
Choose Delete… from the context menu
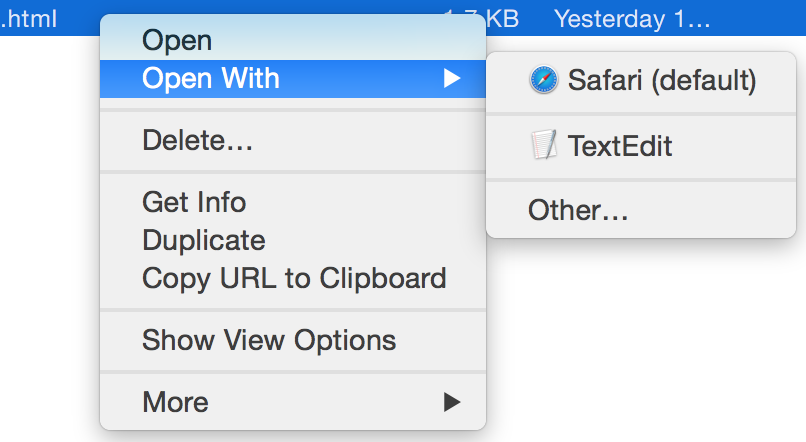click(197, 140)
